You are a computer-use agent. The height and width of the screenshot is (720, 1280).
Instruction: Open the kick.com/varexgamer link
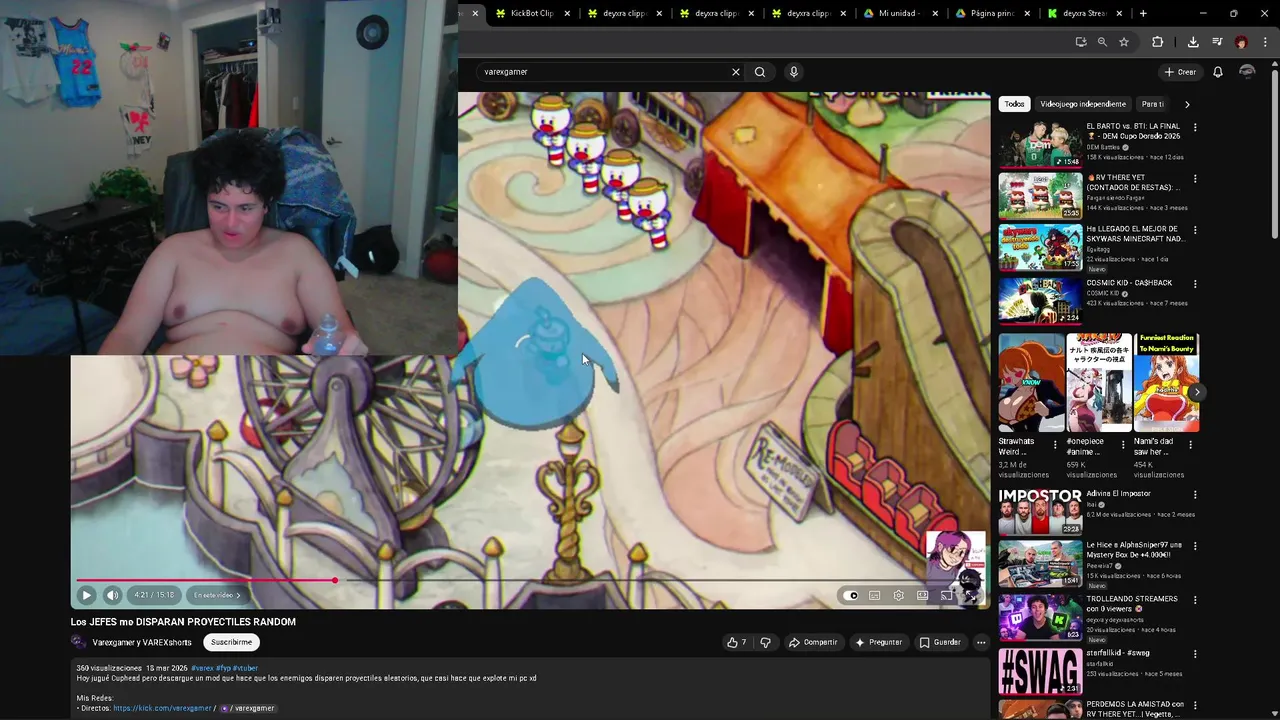(x=162, y=708)
